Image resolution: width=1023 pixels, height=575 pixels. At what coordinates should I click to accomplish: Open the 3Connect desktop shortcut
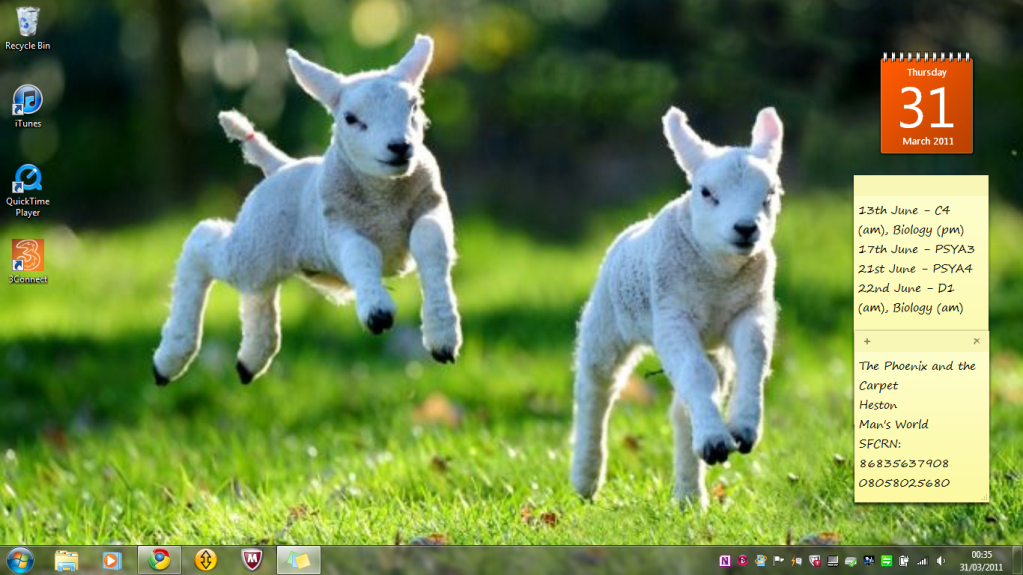[28, 259]
